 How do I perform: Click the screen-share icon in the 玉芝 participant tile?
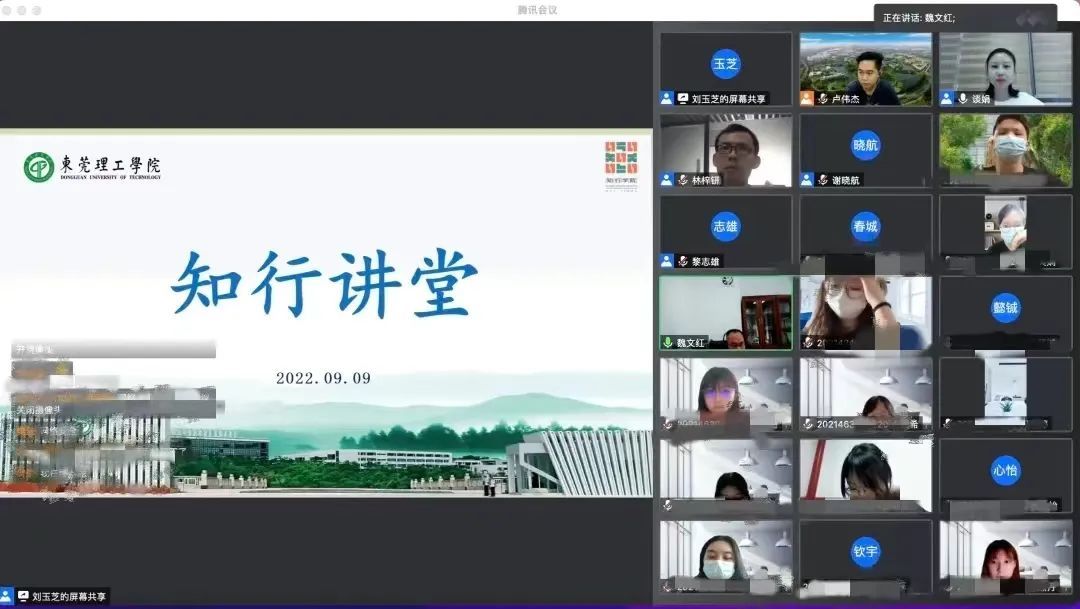[683, 99]
